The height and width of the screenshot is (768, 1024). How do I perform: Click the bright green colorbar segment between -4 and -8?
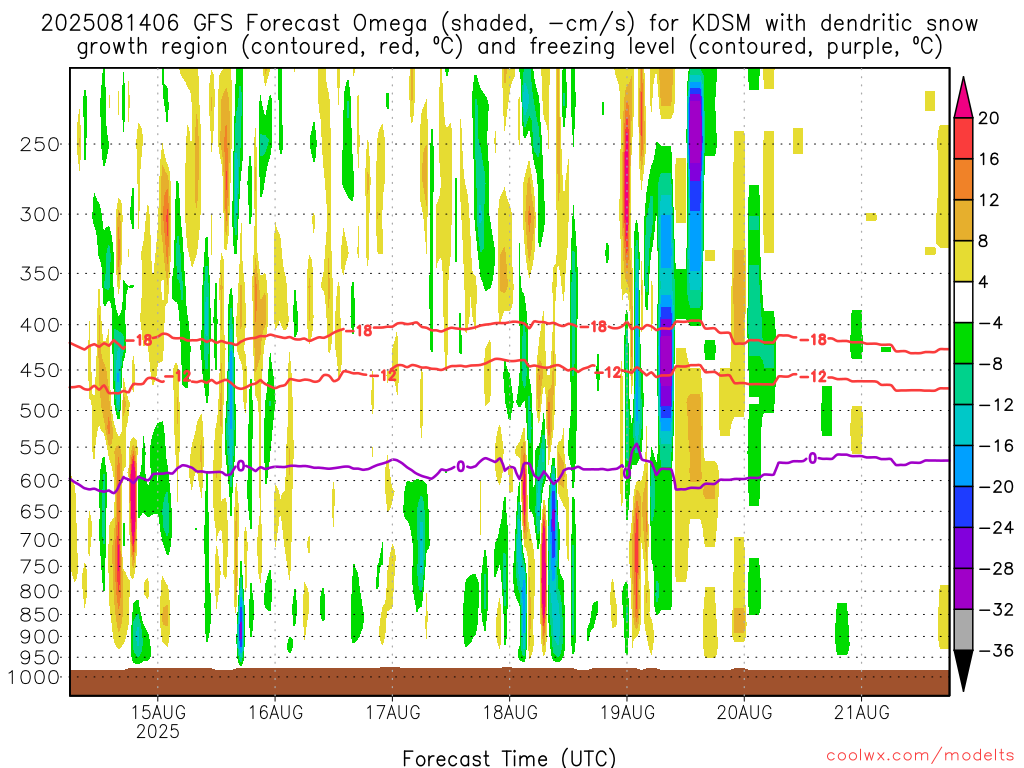coord(963,344)
